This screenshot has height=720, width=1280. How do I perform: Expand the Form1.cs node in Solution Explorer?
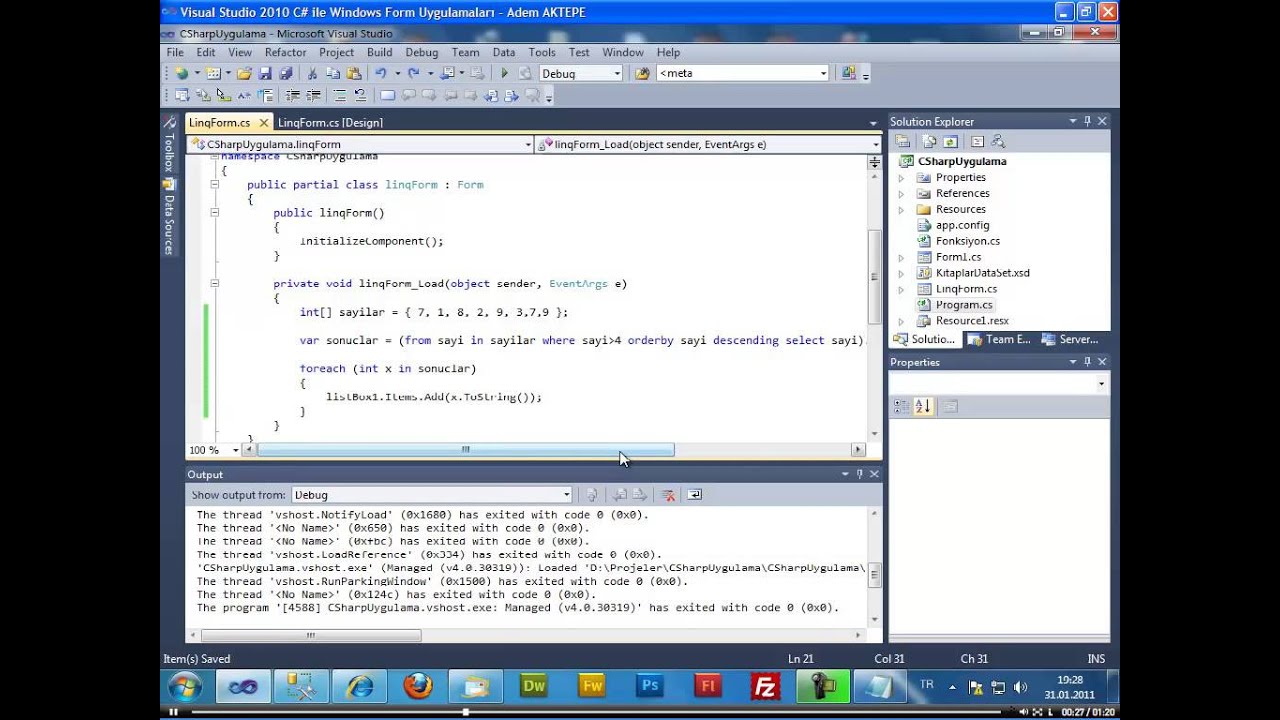click(901, 258)
